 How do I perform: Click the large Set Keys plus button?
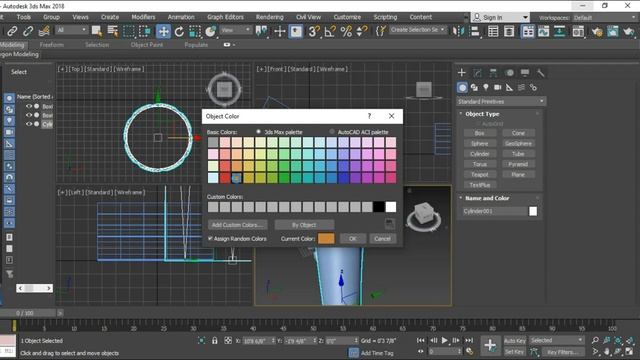tap(490, 345)
